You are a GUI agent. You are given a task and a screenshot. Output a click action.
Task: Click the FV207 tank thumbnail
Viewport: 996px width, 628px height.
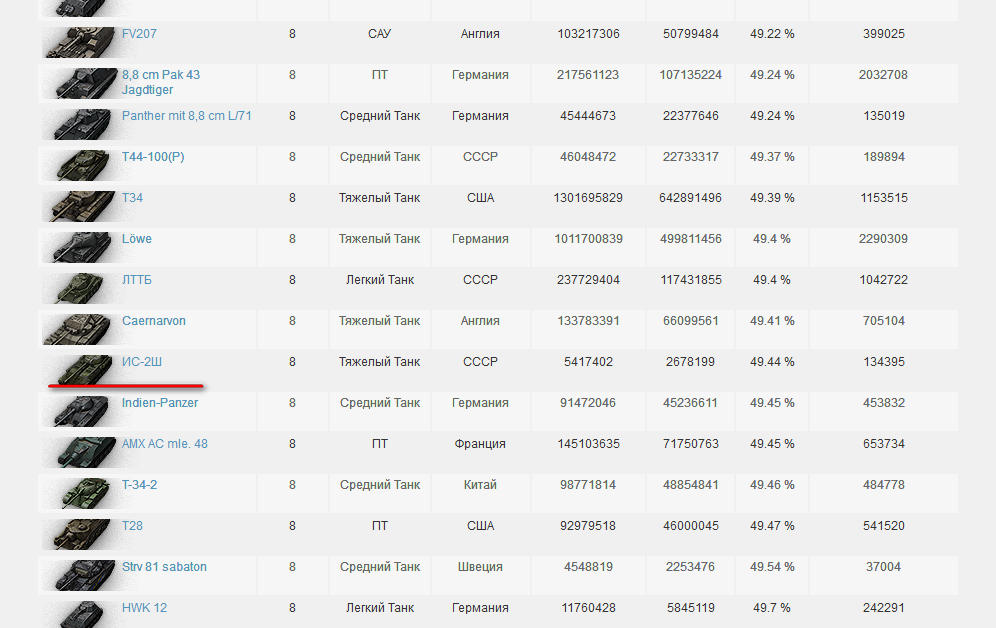coord(80,42)
